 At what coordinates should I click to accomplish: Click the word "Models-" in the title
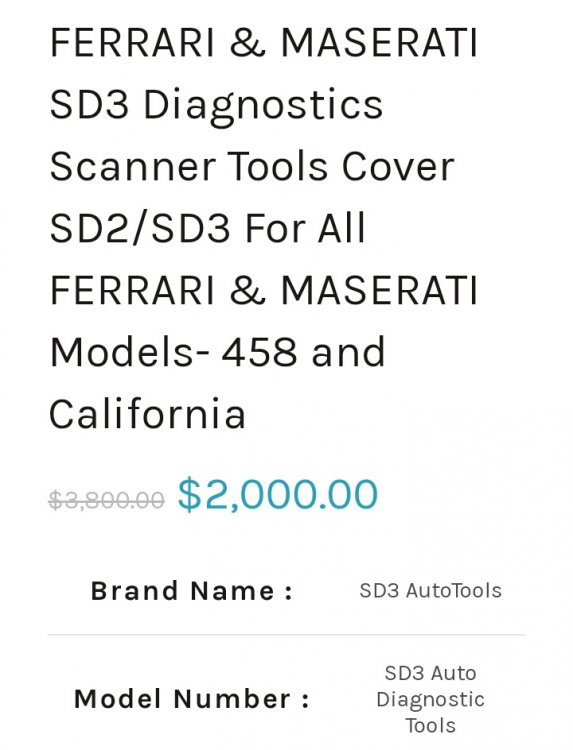pyautogui.click(x=129, y=352)
